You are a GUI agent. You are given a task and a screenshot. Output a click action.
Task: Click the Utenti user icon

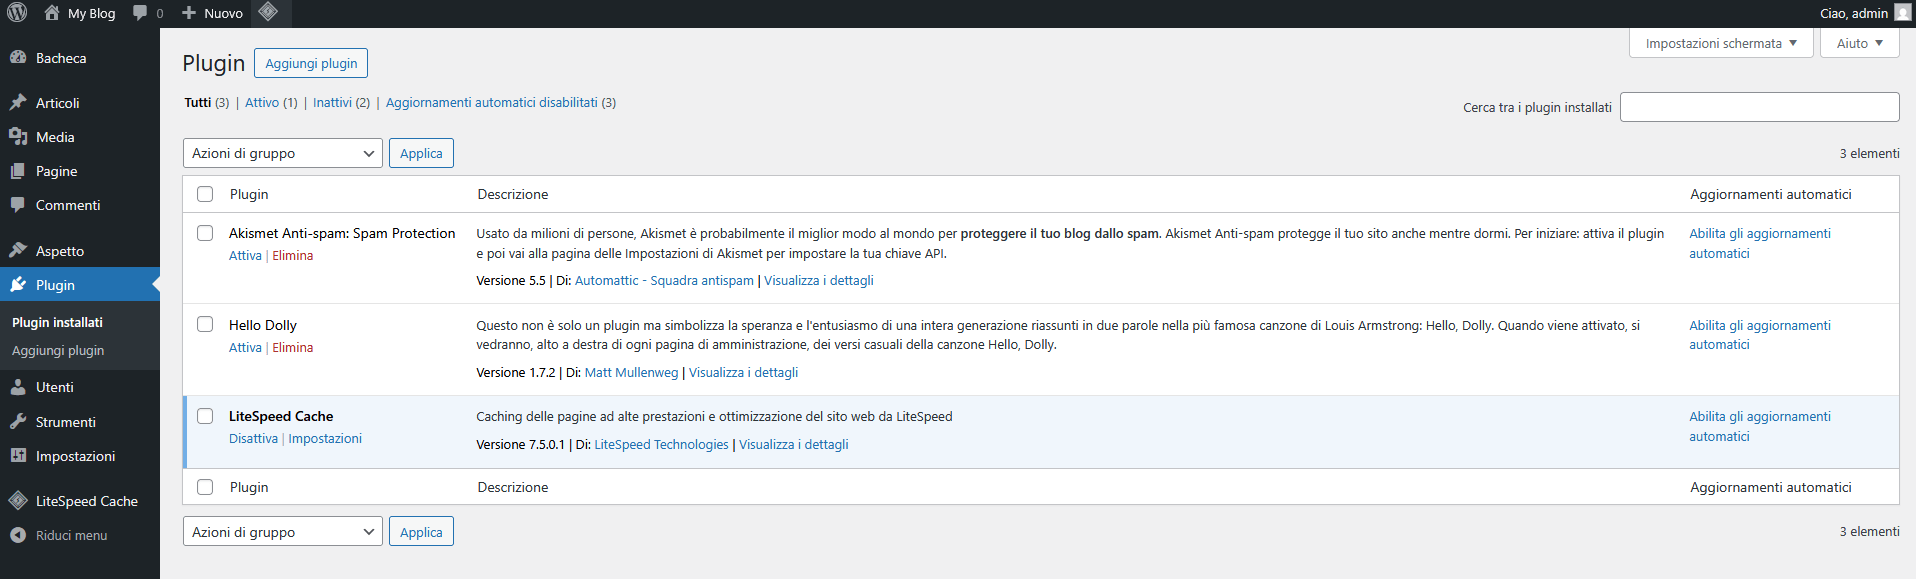pyautogui.click(x=18, y=387)
